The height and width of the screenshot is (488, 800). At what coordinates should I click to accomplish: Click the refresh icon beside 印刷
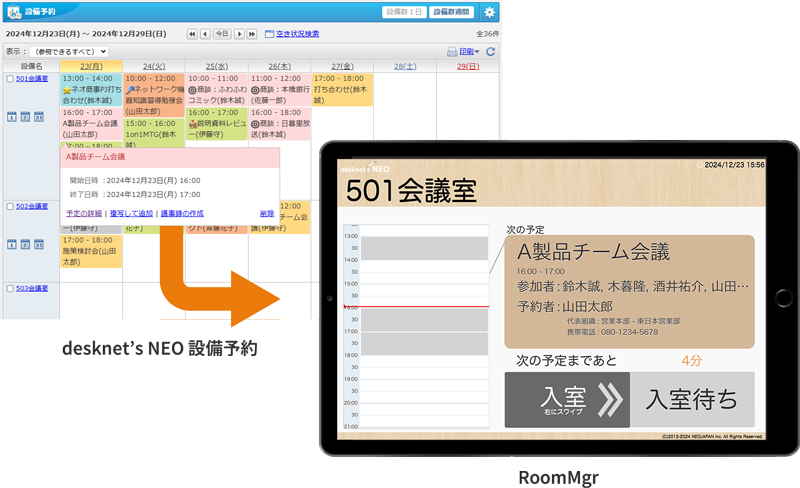[x=491, y=52]
